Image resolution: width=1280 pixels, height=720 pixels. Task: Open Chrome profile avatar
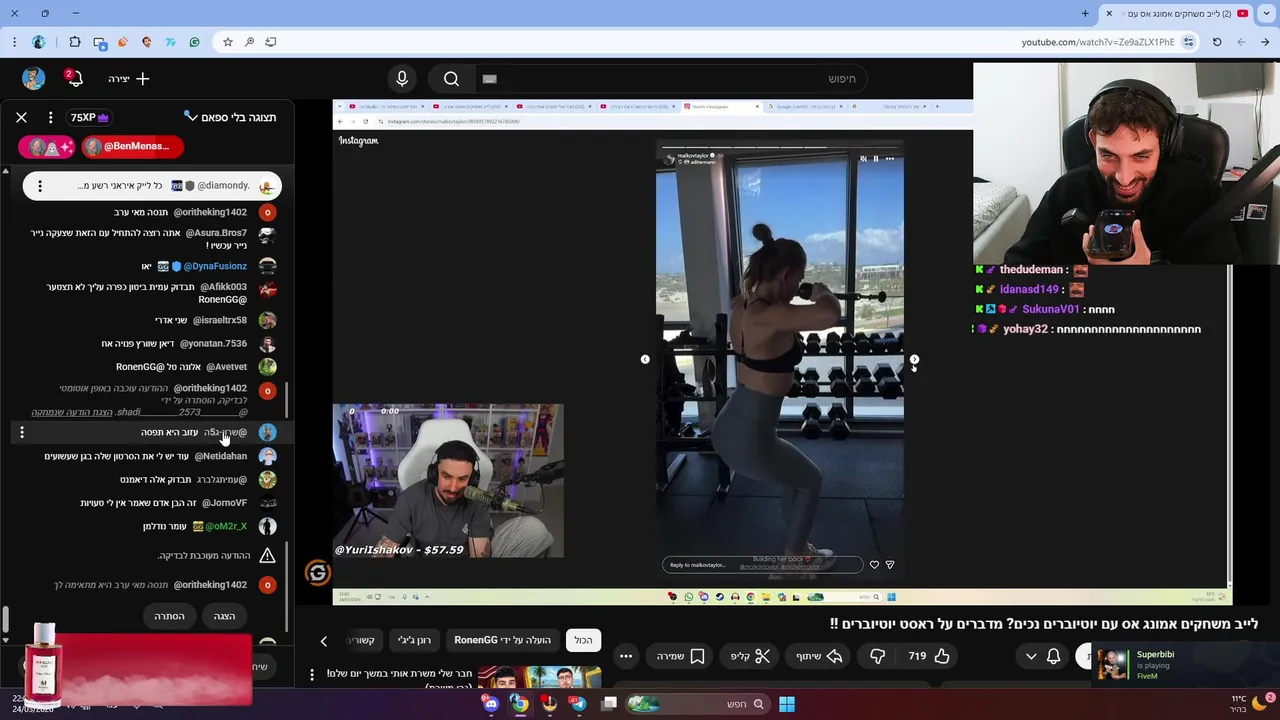tap(38, 42)
